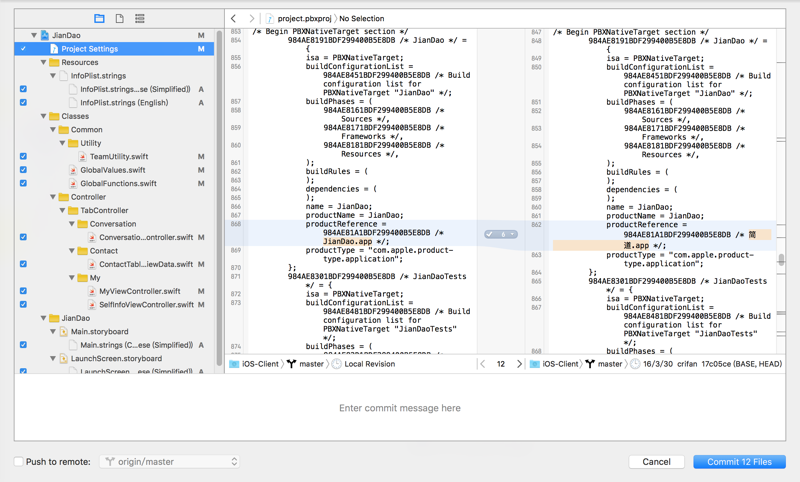The height and width of the screenshot is (482, 800).
Task: Click Commit 12 Files button
Action: click(x=739, y=462)
